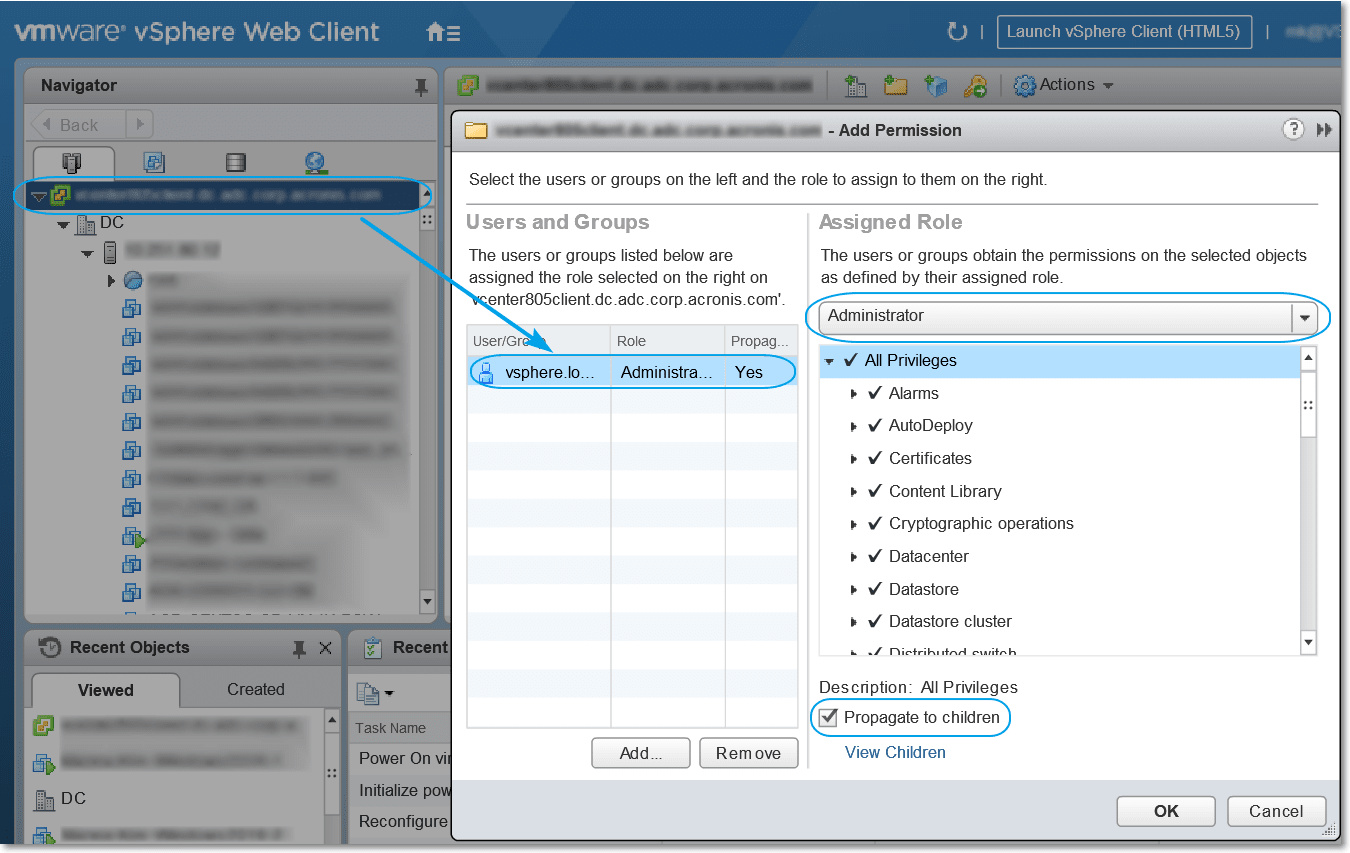Pin the Navigator panel
This screenshot has height=853, width=1350.
[x=421, y=87]
